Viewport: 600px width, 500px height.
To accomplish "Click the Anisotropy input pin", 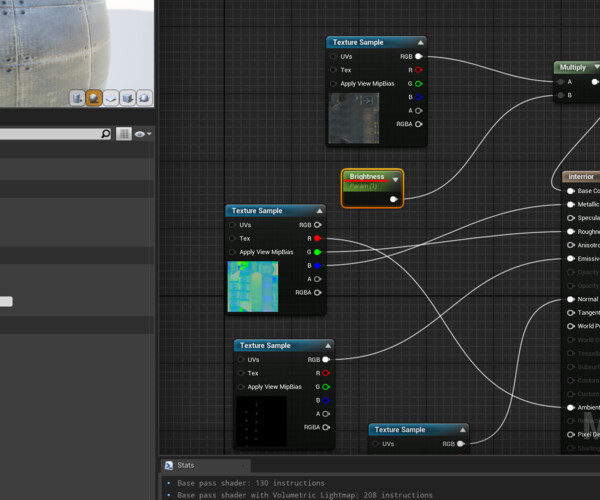I will pos(571,245).
